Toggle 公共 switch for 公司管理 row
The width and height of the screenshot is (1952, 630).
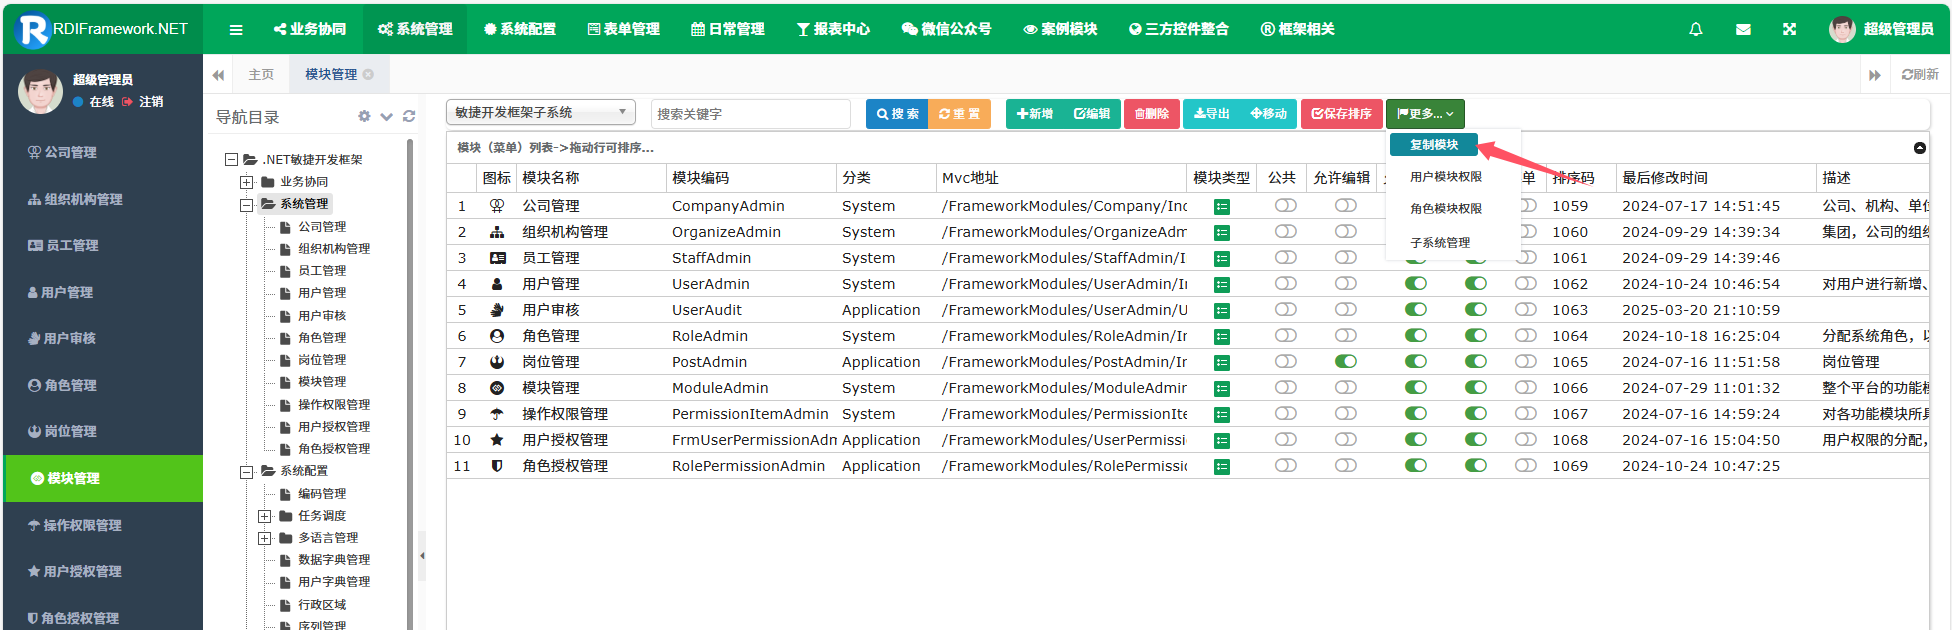click(x=1286, y=205)
